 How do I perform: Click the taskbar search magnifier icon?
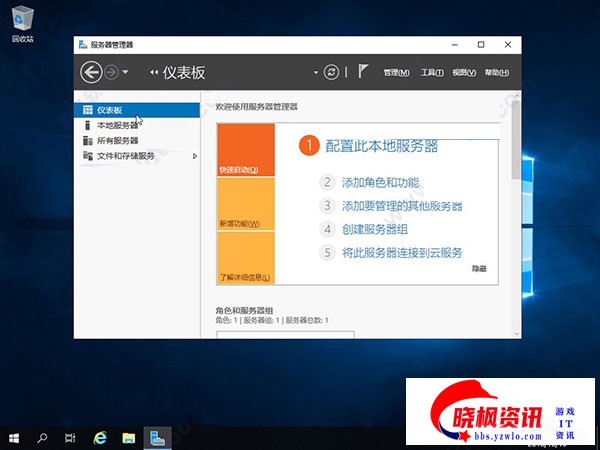click(x=42, y=438)
